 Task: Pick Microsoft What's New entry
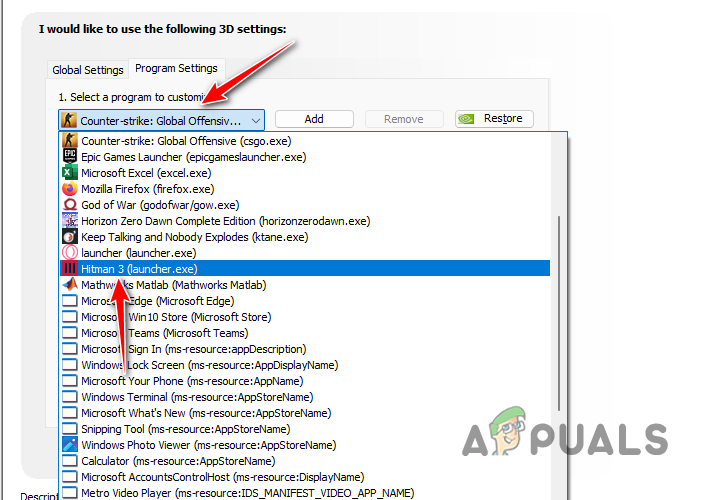[305, 413]
